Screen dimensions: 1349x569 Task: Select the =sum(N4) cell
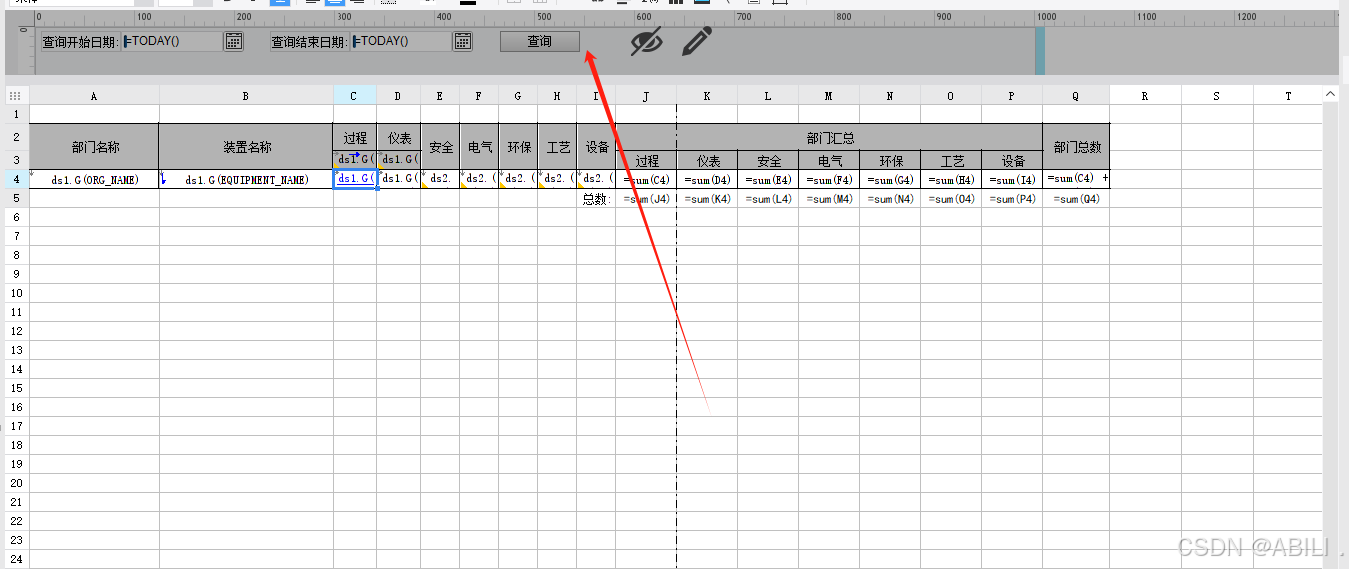[890, 199]
